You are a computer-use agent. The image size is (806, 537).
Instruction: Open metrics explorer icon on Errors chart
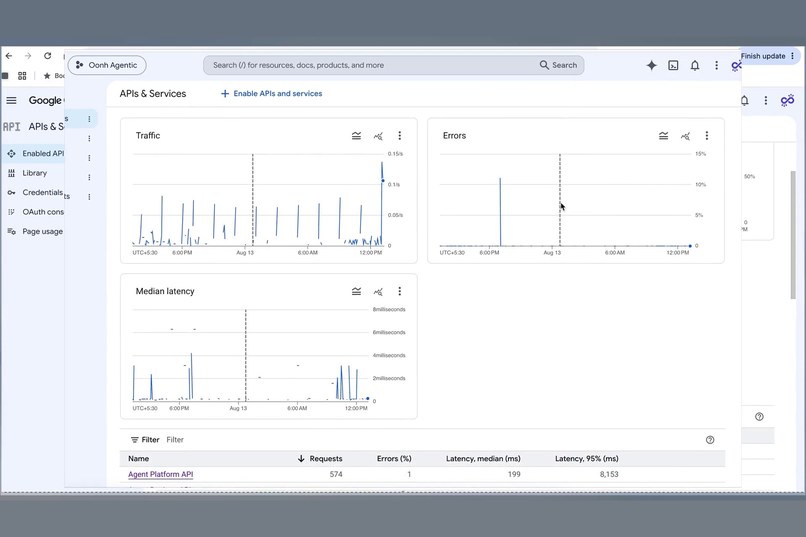click(x=685, y=136)
